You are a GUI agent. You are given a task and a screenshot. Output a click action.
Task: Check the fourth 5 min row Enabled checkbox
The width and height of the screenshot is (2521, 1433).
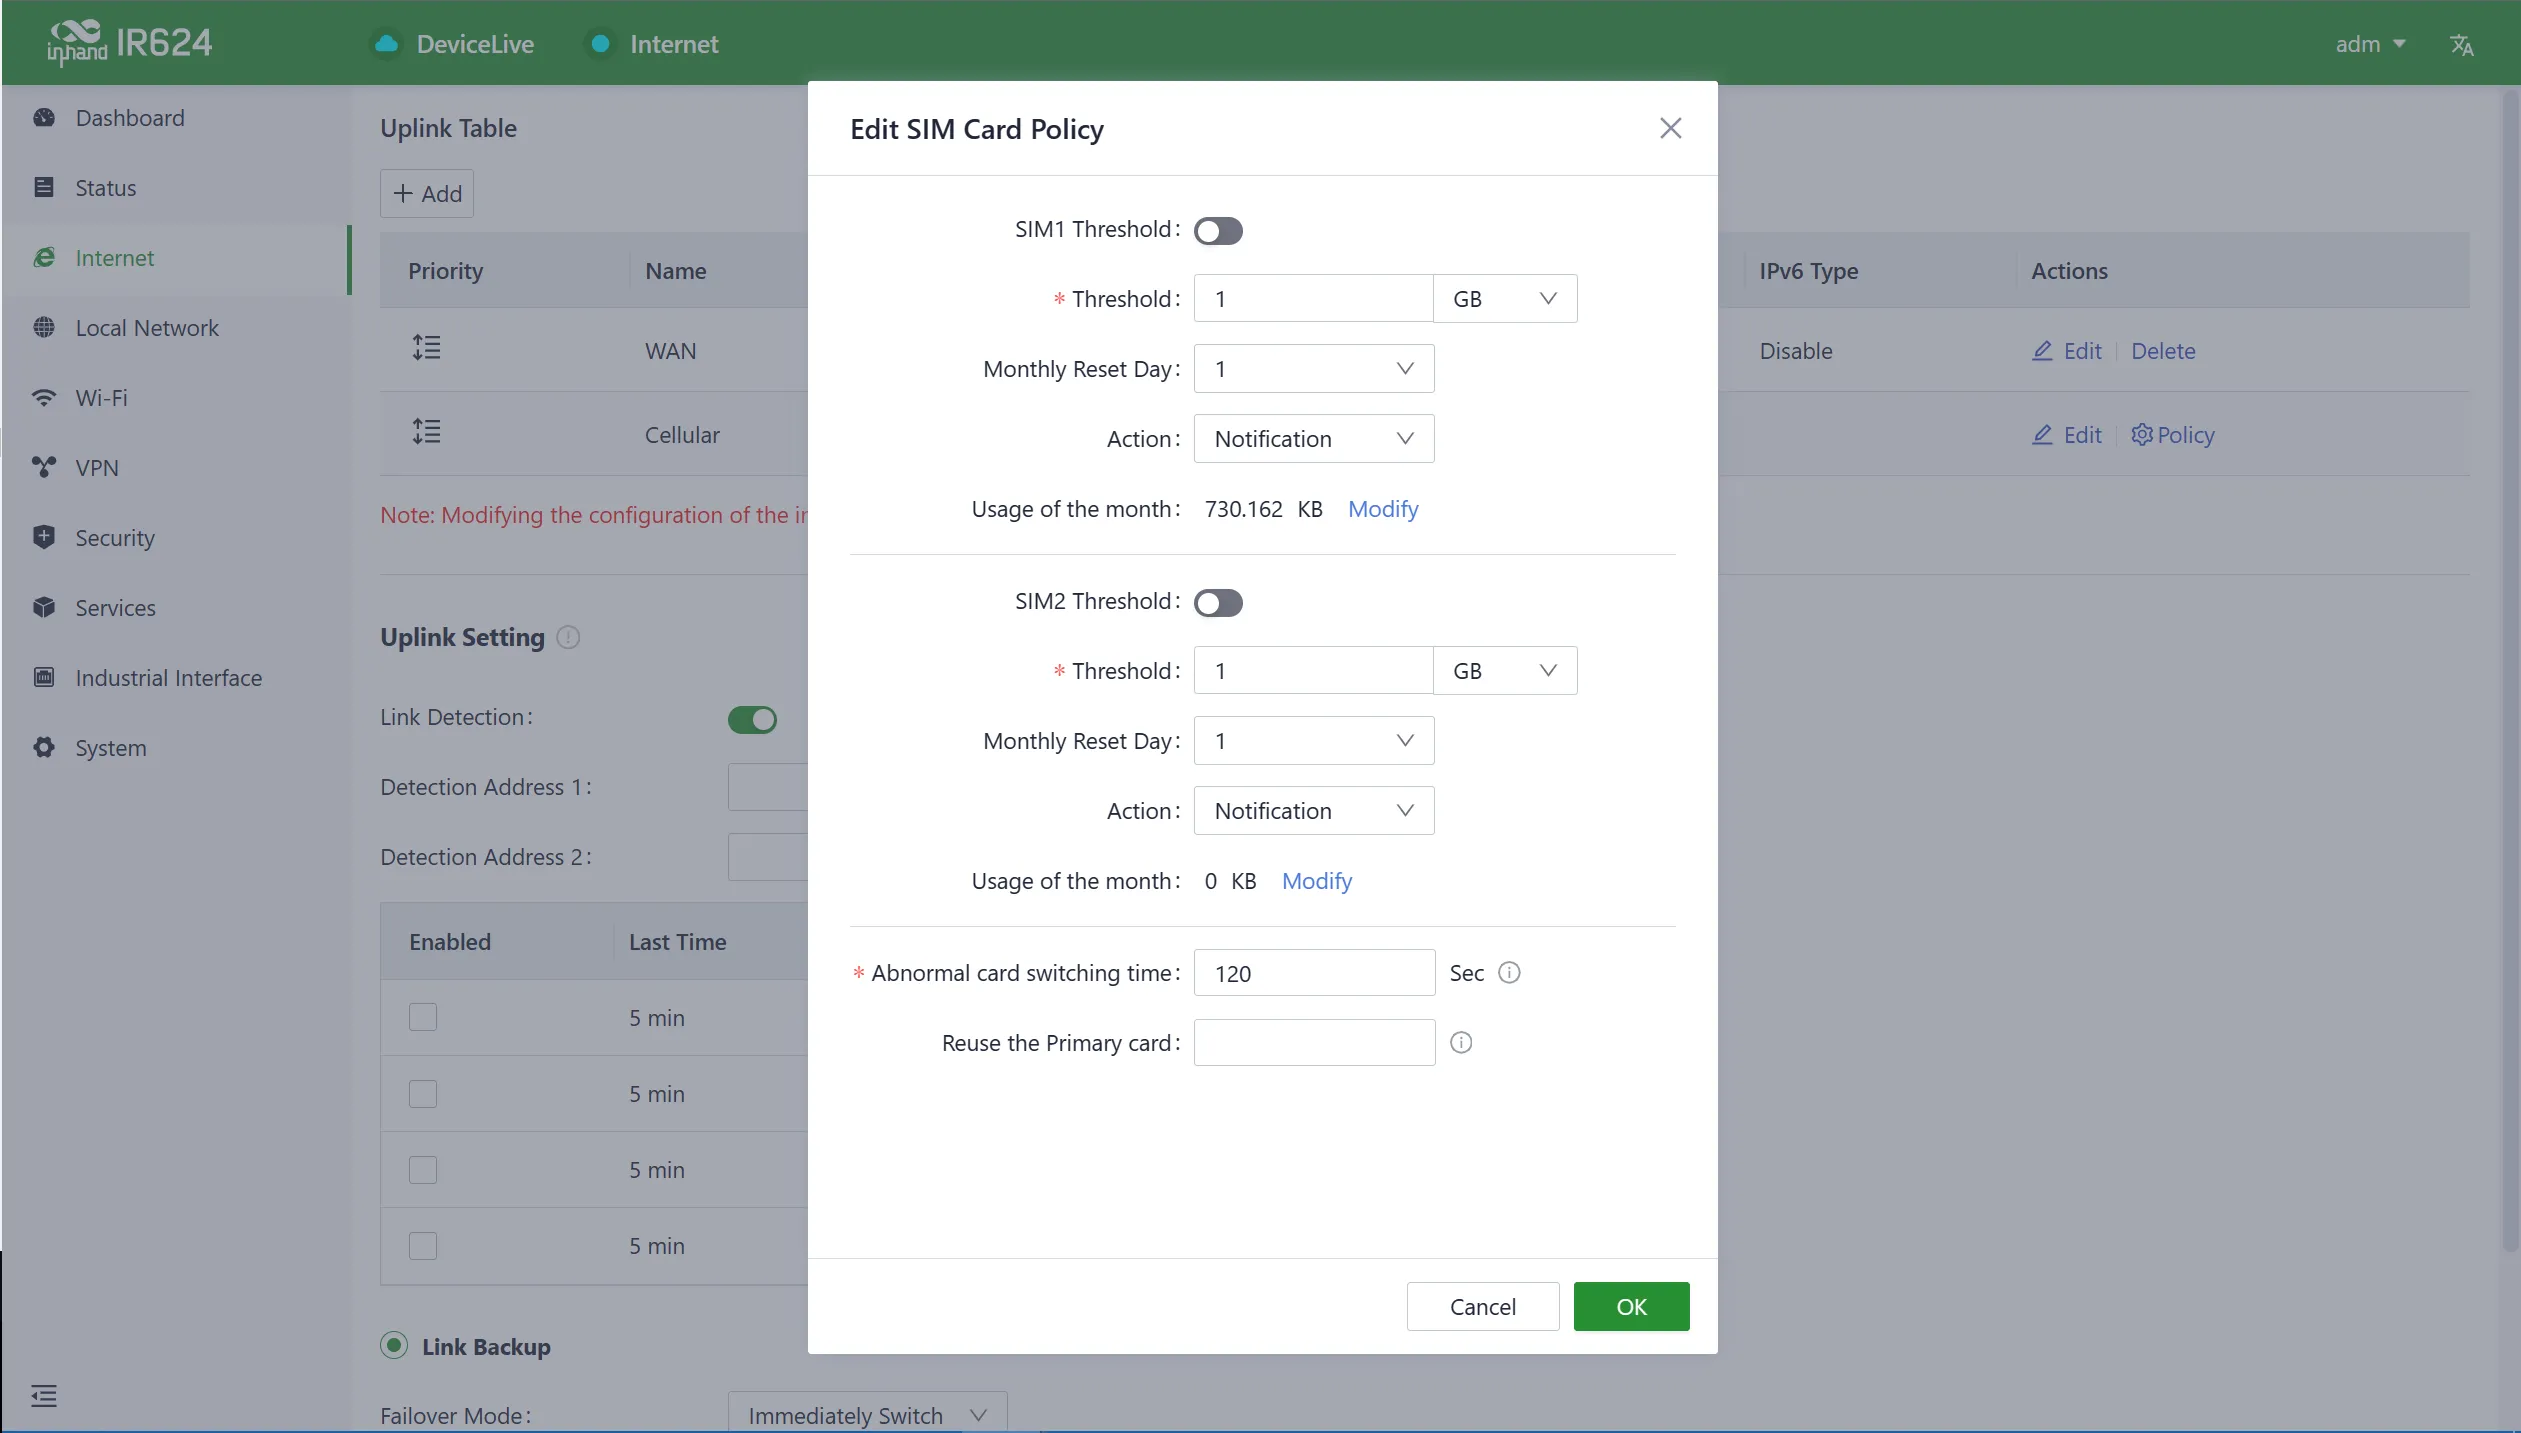pyautogui.click(x=423, y=1246)
